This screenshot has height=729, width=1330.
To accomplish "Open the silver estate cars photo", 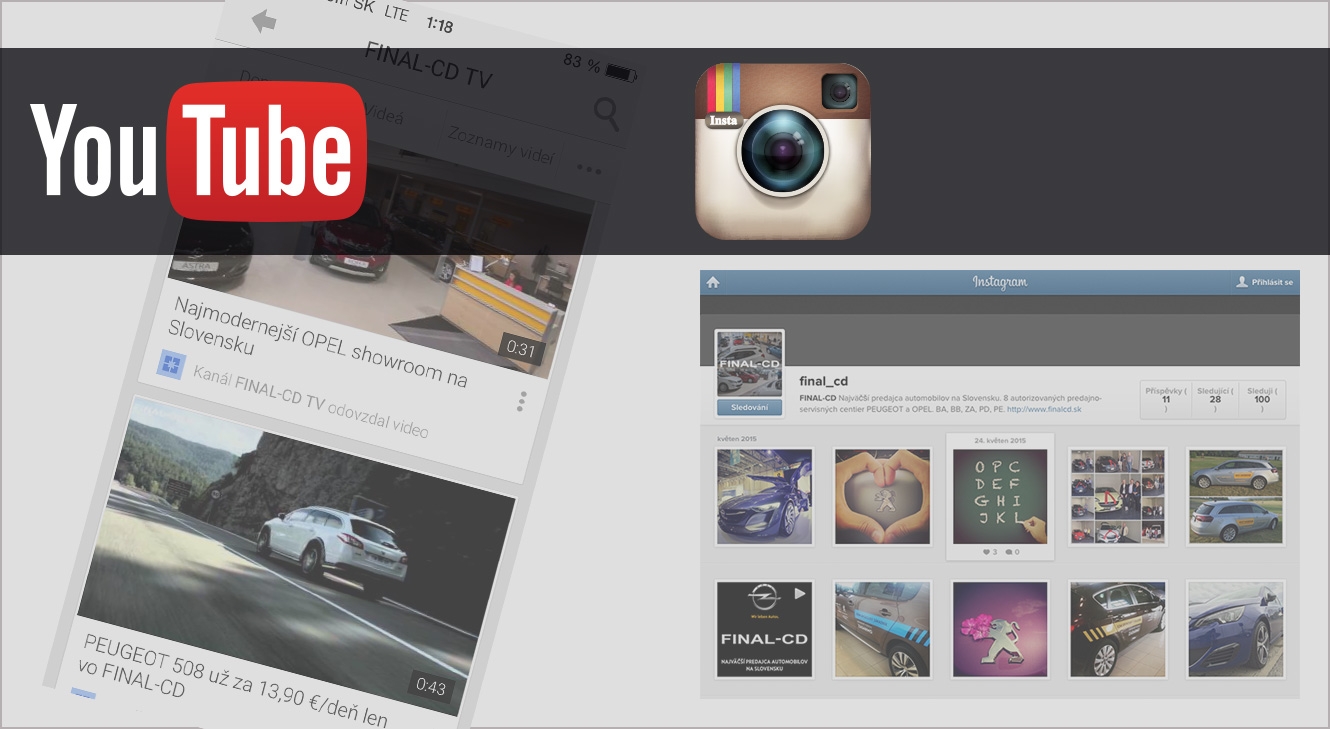I will click(1235, 496).
